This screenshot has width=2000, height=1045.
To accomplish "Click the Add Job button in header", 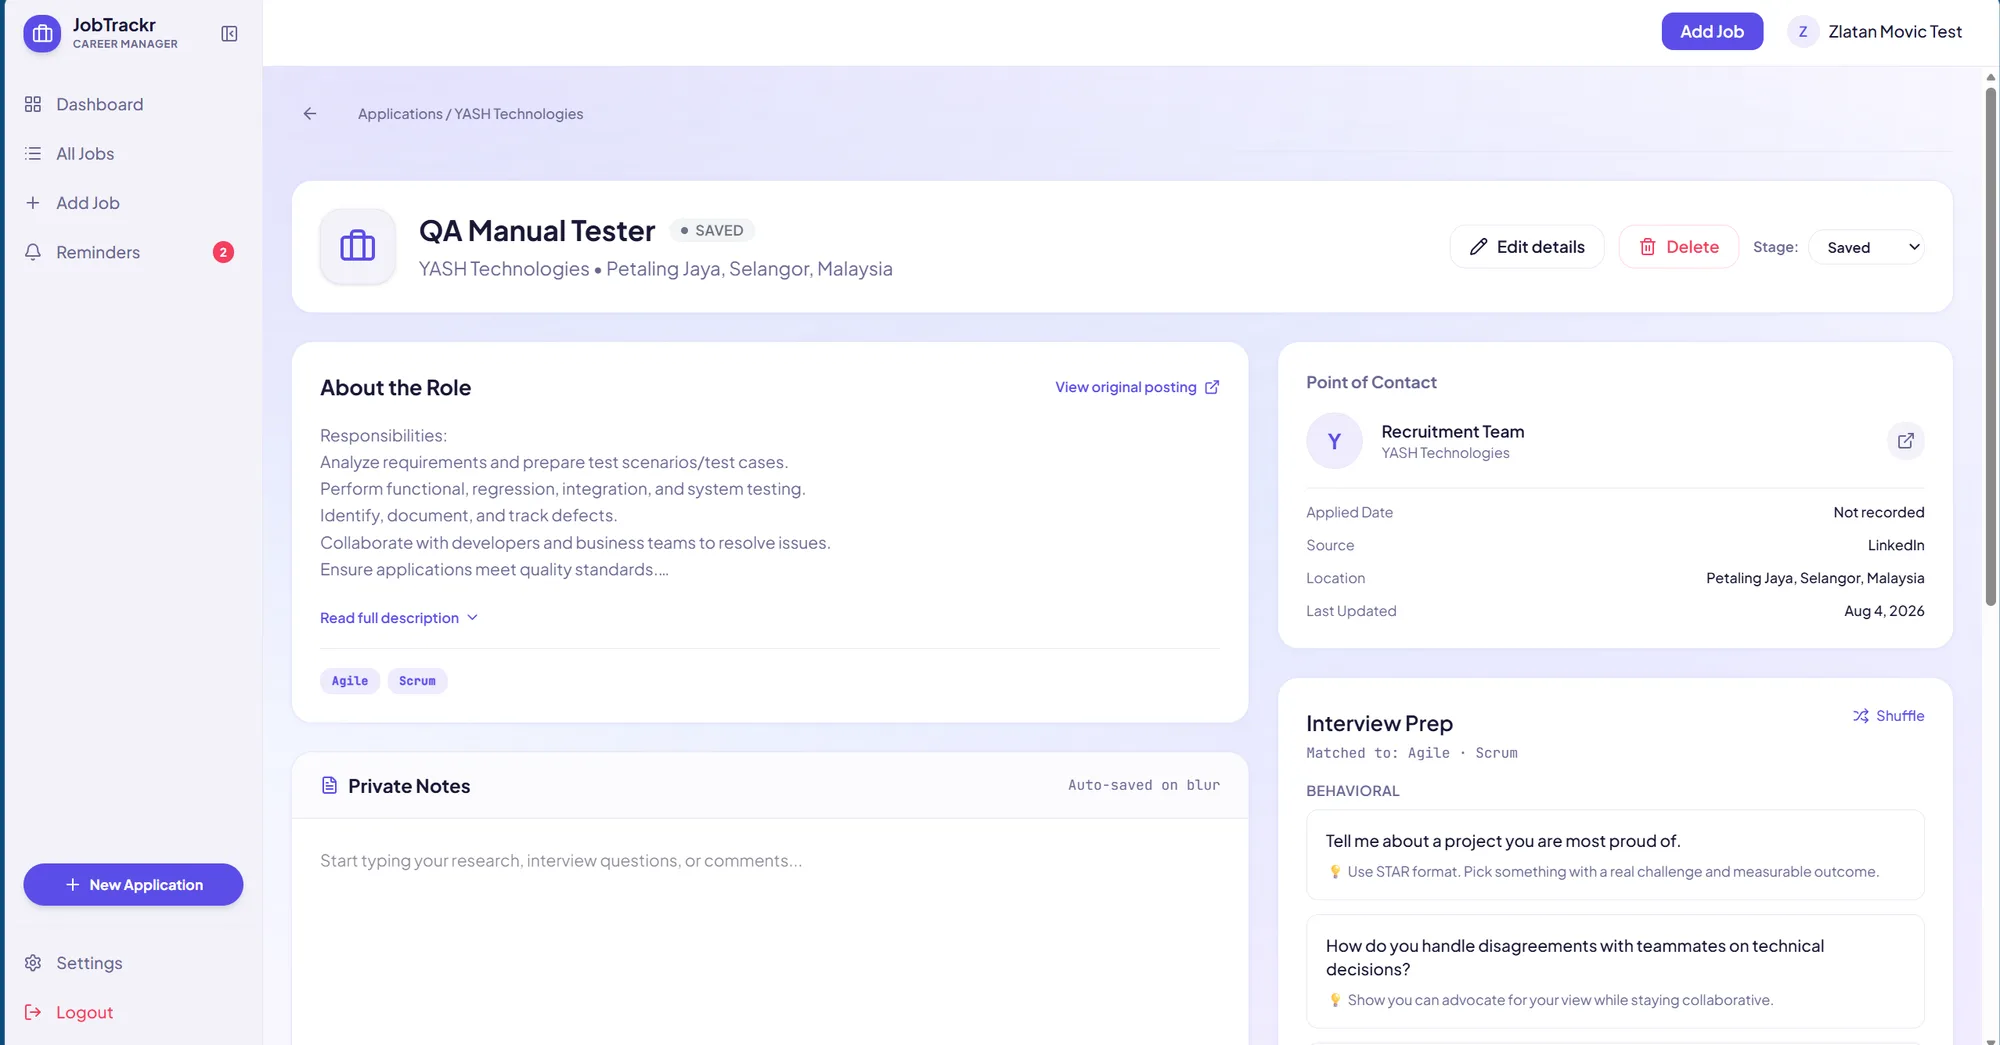I will click(x=1712, y=31).
